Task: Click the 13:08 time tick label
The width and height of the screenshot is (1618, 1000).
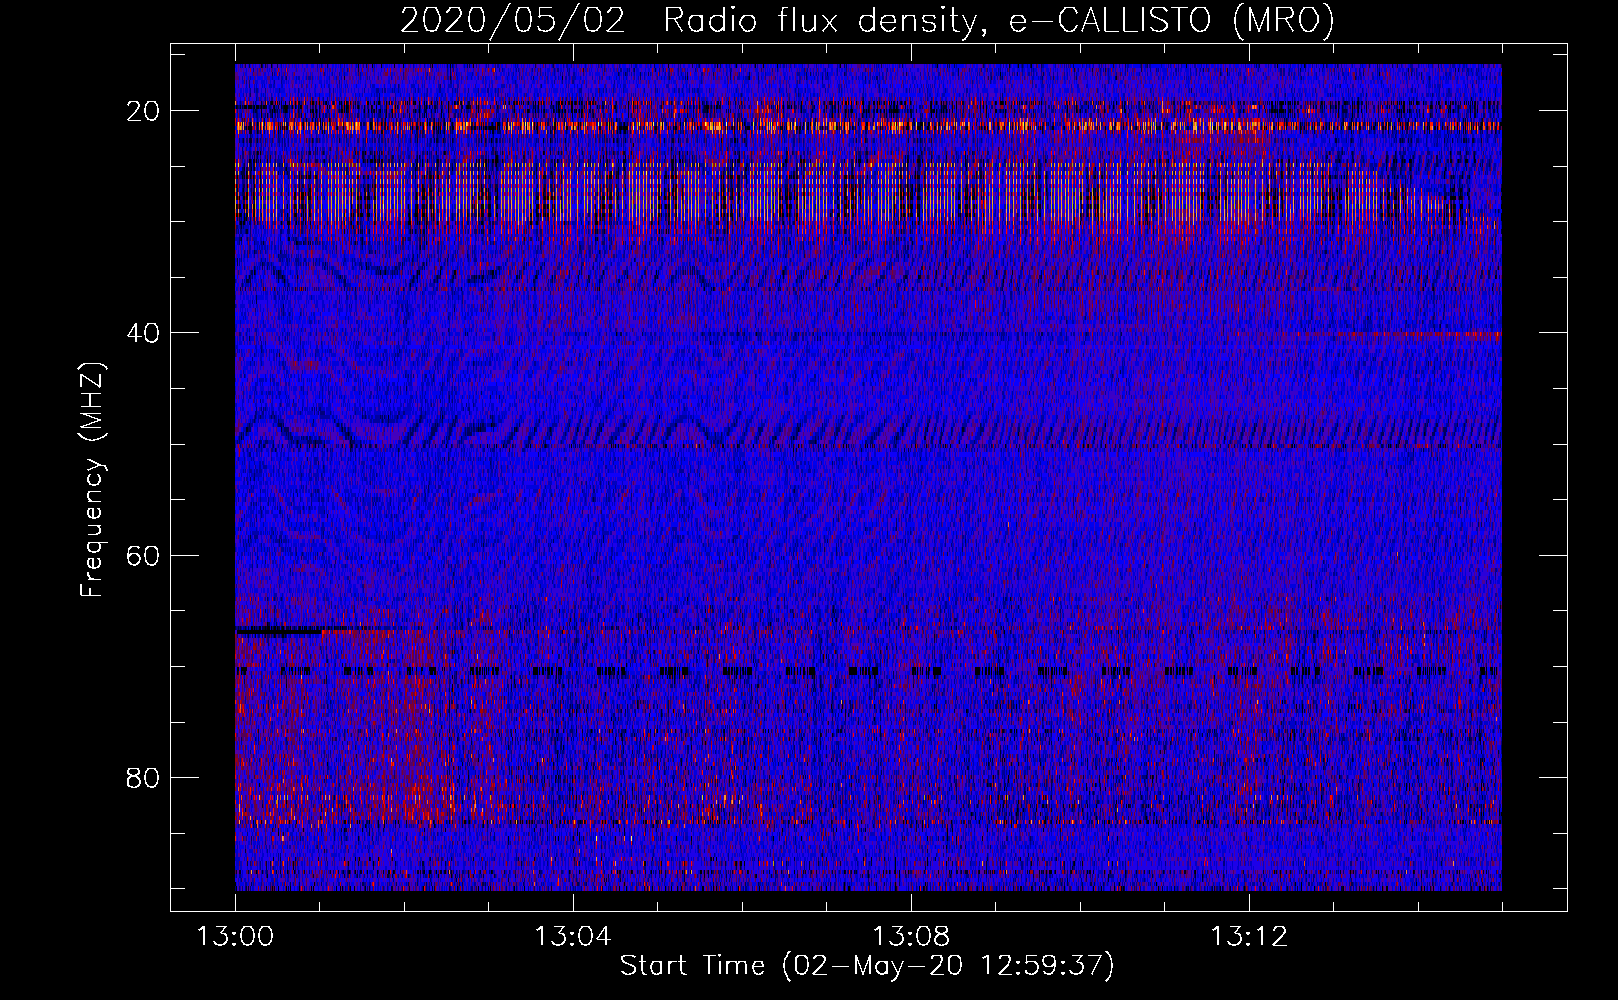Action: coord(911,937)
